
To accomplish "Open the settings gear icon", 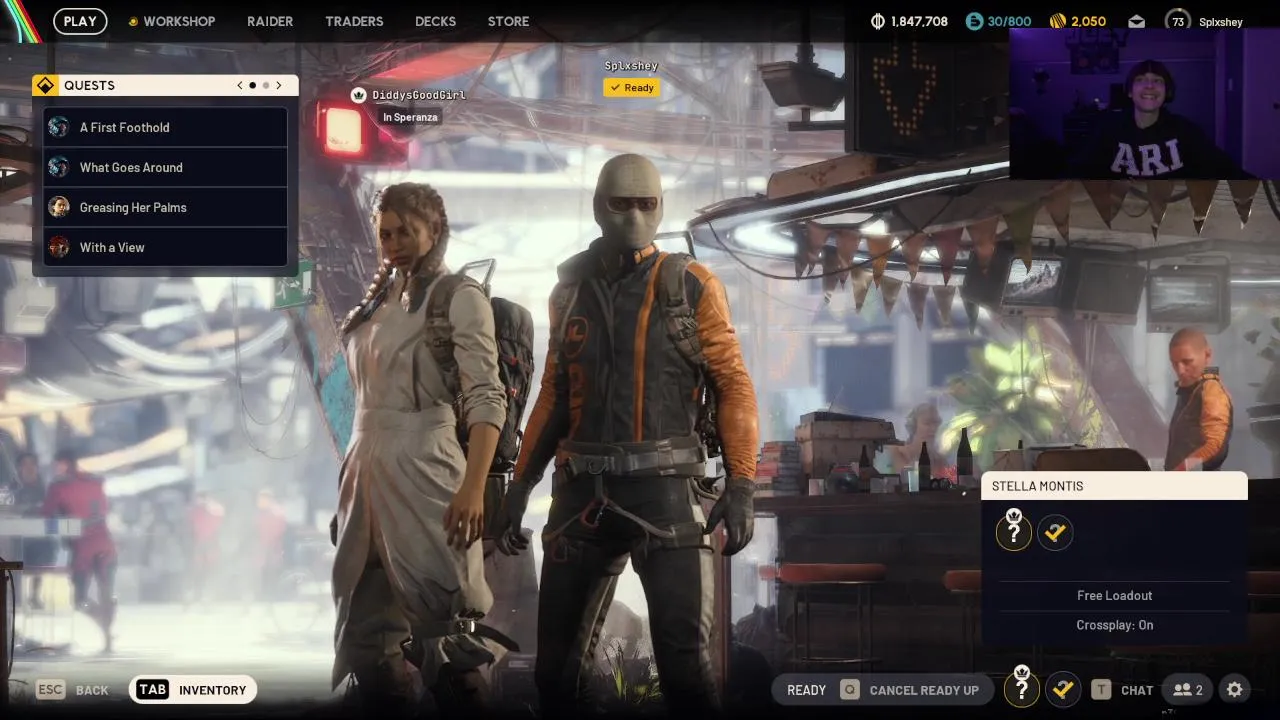I will tap(1235, 690).
